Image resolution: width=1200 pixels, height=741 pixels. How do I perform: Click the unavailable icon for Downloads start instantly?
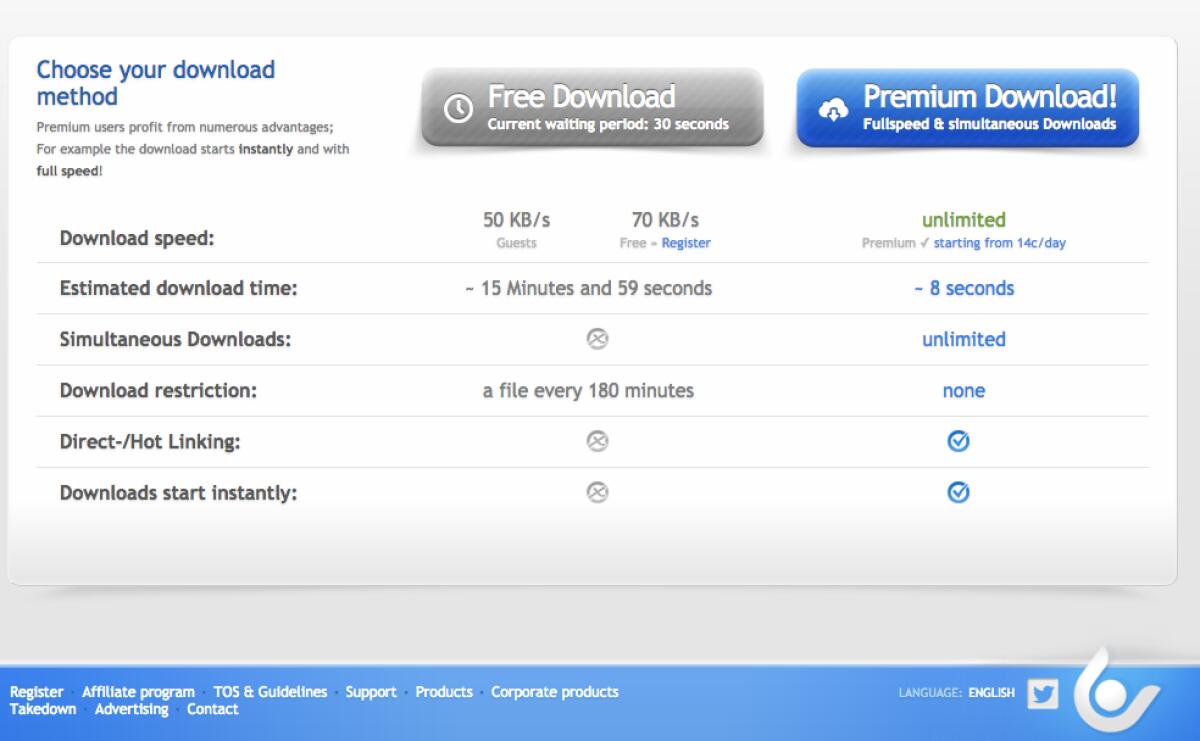(x=597, y=492)
